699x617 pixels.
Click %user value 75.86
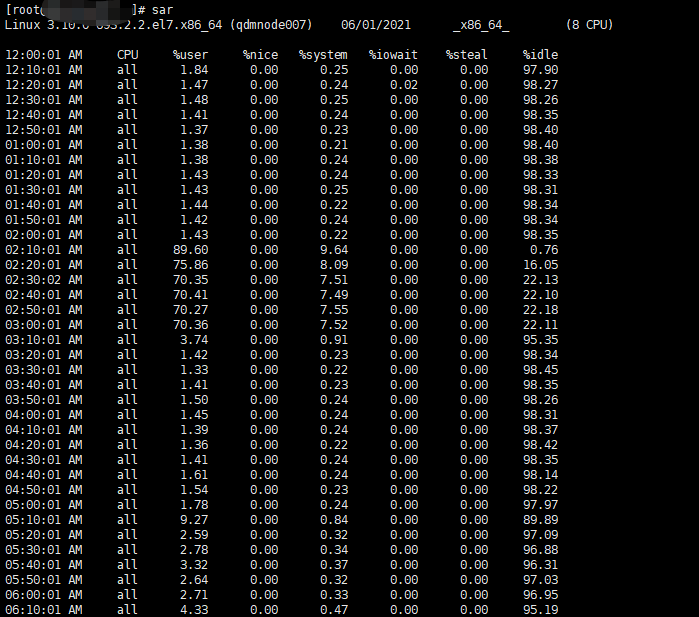(190, 265)
